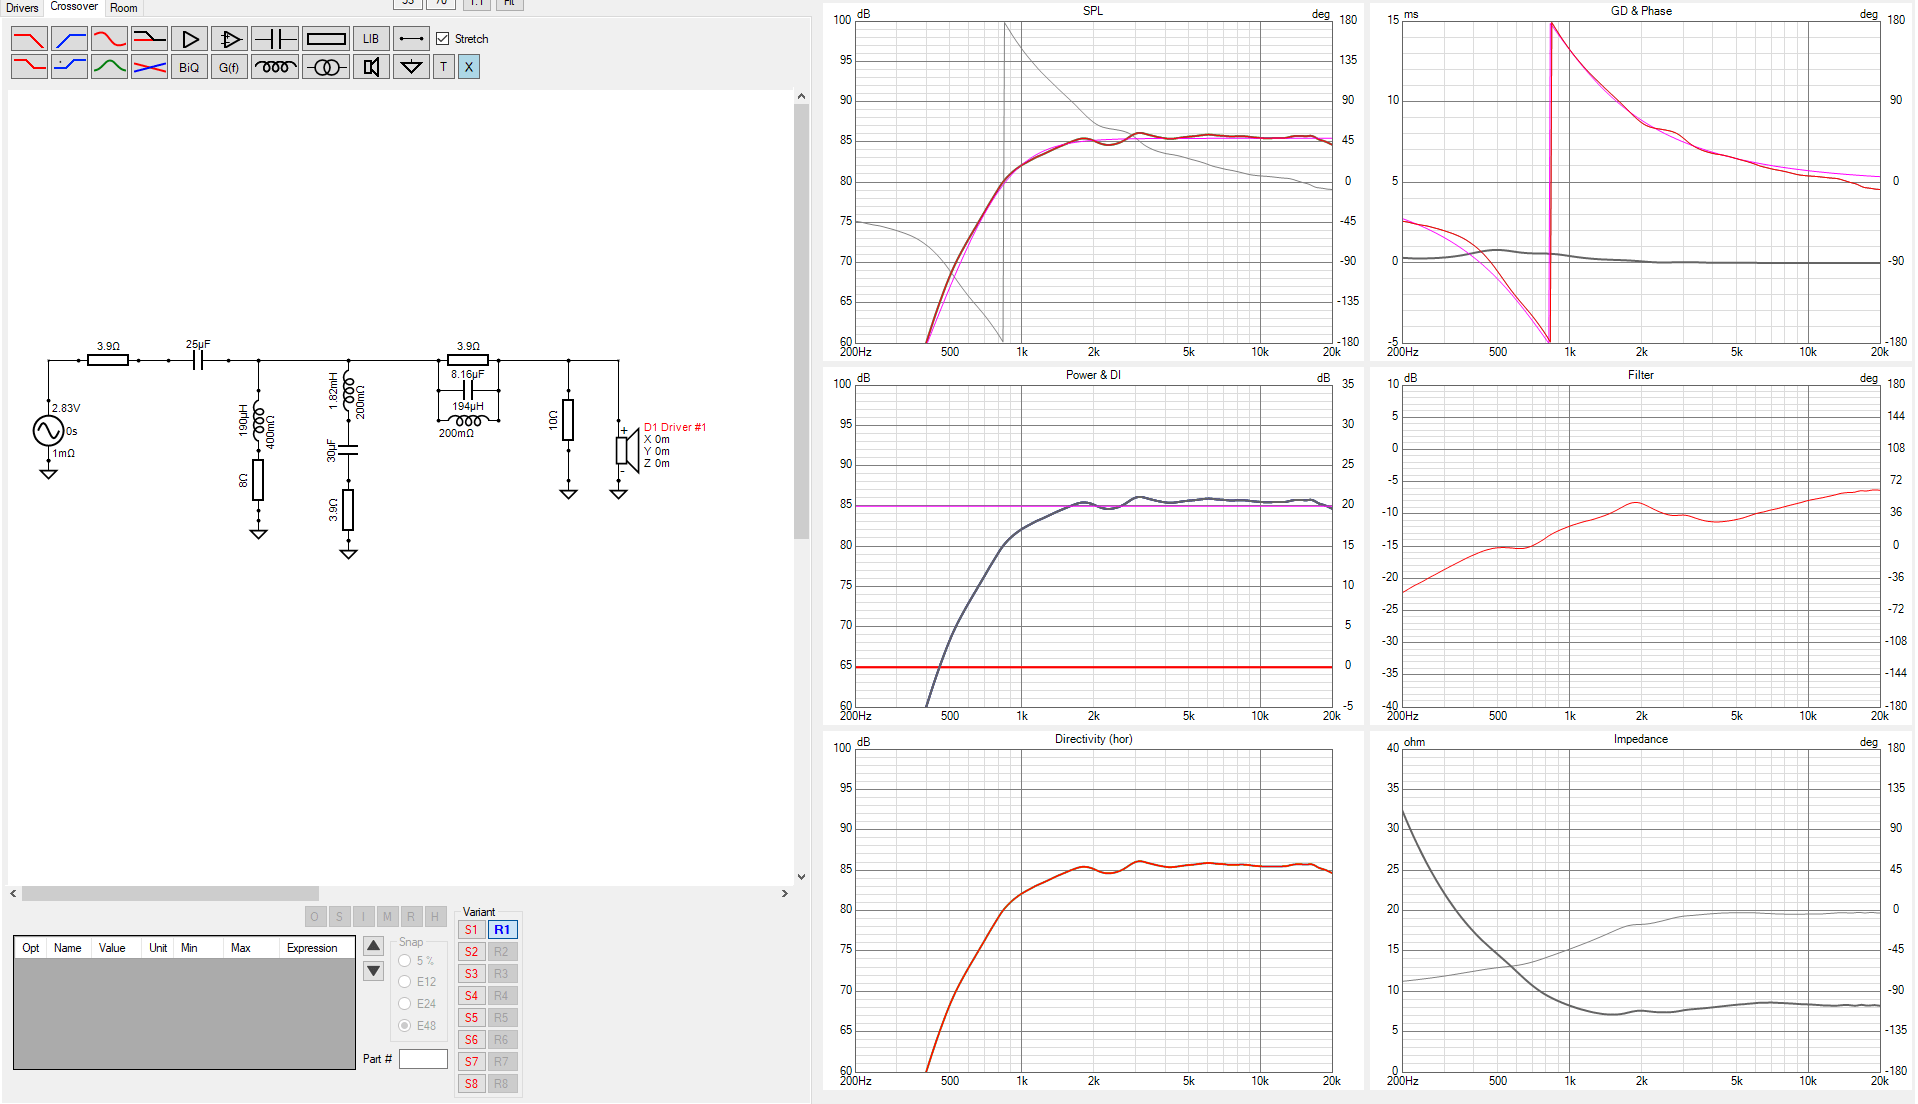This screenshot has width=1918, height=1104.
Task: Click the GD & Phase chart title
Action: [x=1641, y=11]
